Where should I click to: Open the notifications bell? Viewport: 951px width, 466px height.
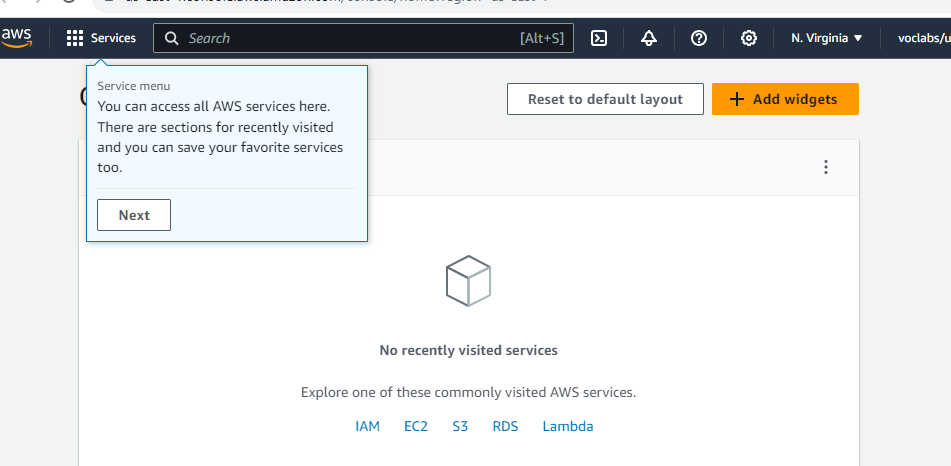coord(649,38)
